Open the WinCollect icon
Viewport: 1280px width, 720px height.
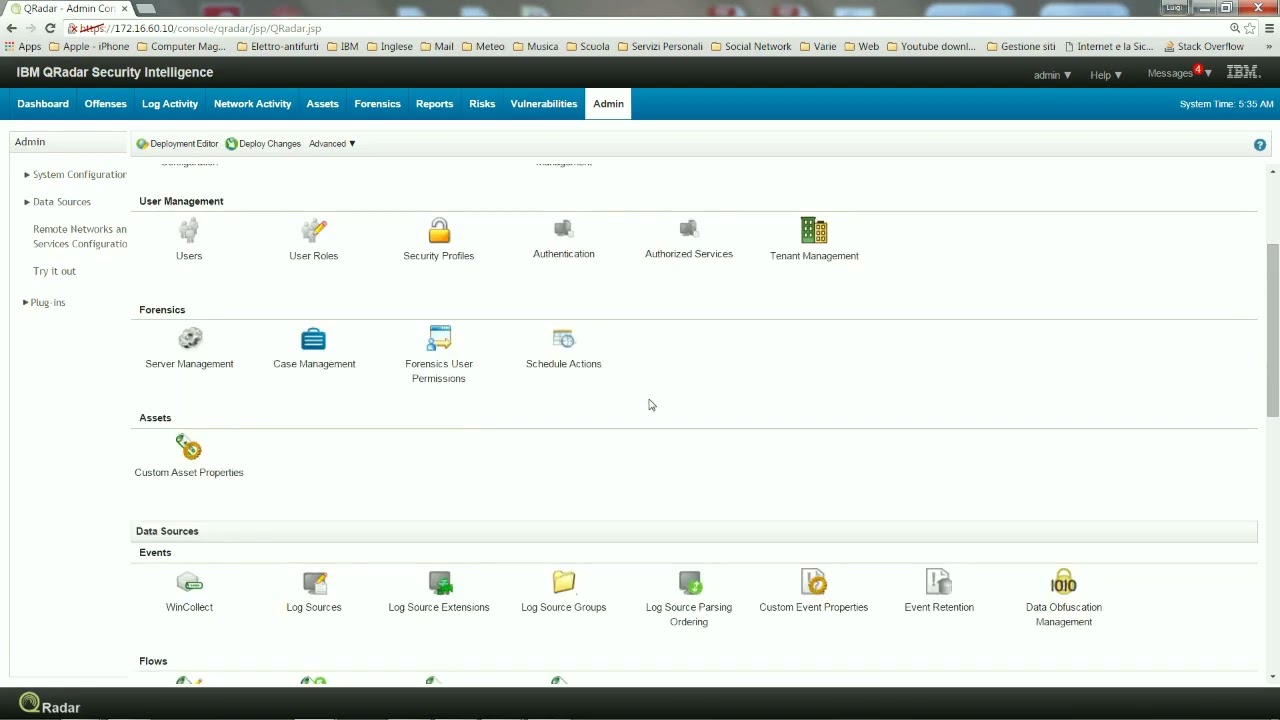click(189, 583)
